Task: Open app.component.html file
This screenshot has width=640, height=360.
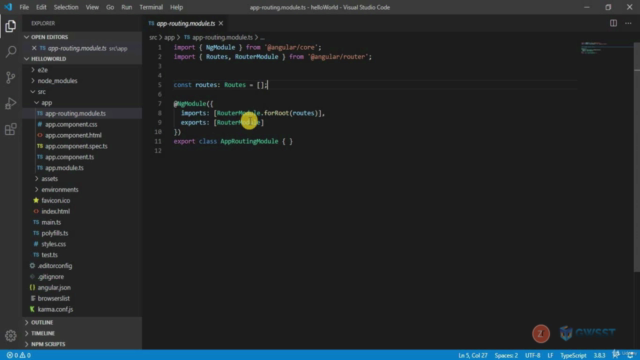Action: click(82, 135)
